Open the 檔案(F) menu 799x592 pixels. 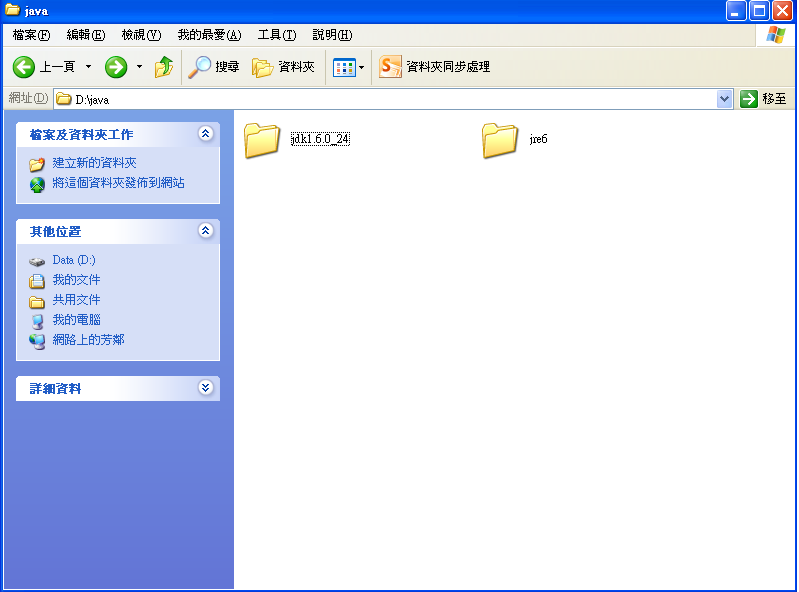point(31,35)
